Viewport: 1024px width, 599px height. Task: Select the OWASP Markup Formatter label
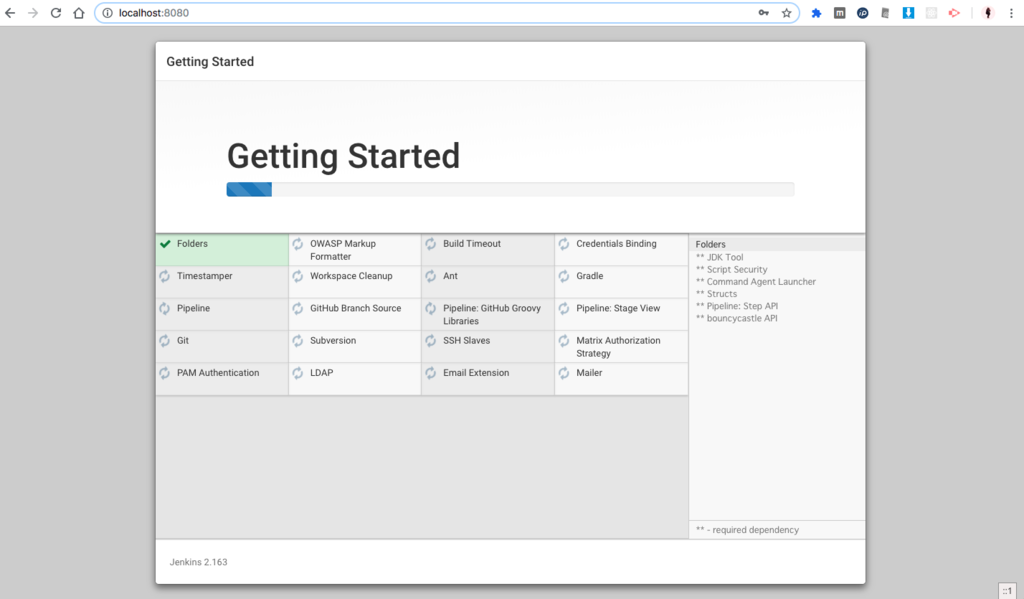tap(343, 250)
